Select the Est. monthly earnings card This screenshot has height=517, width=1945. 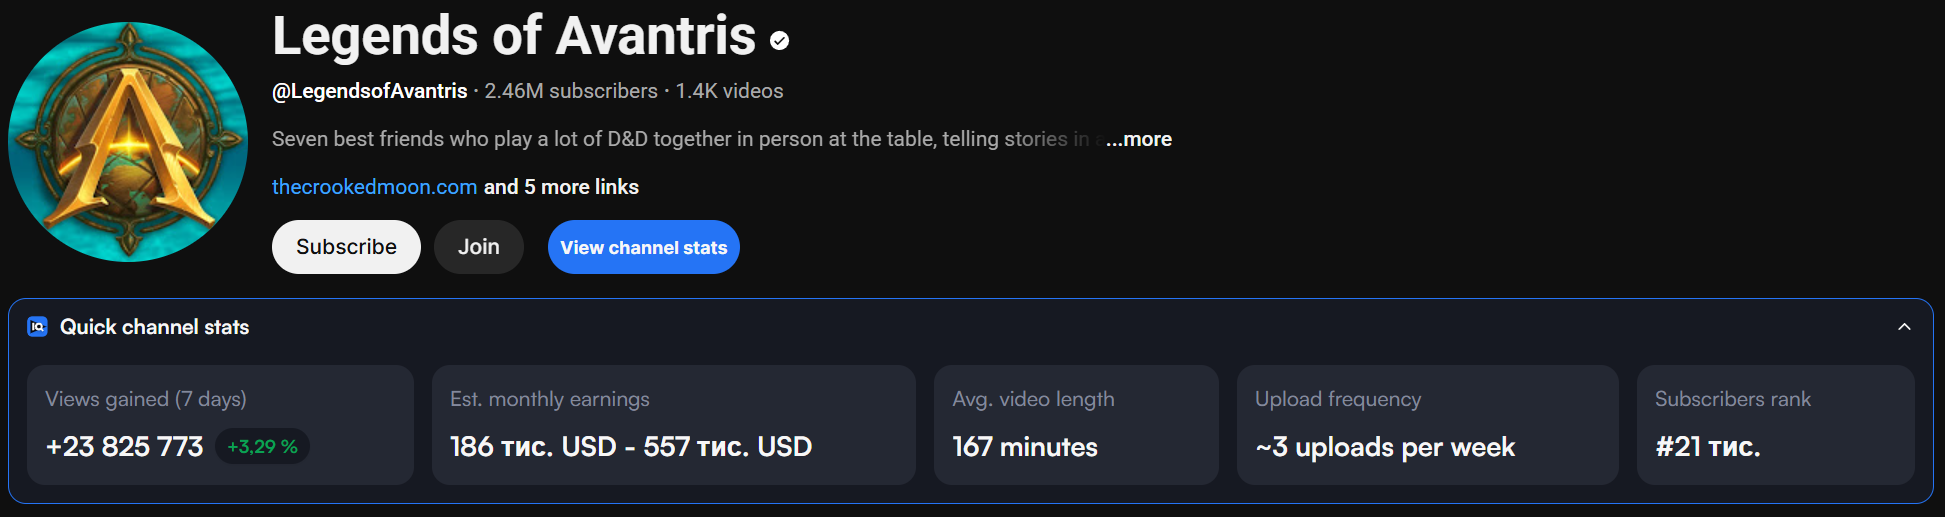click(x=673, y=425)
